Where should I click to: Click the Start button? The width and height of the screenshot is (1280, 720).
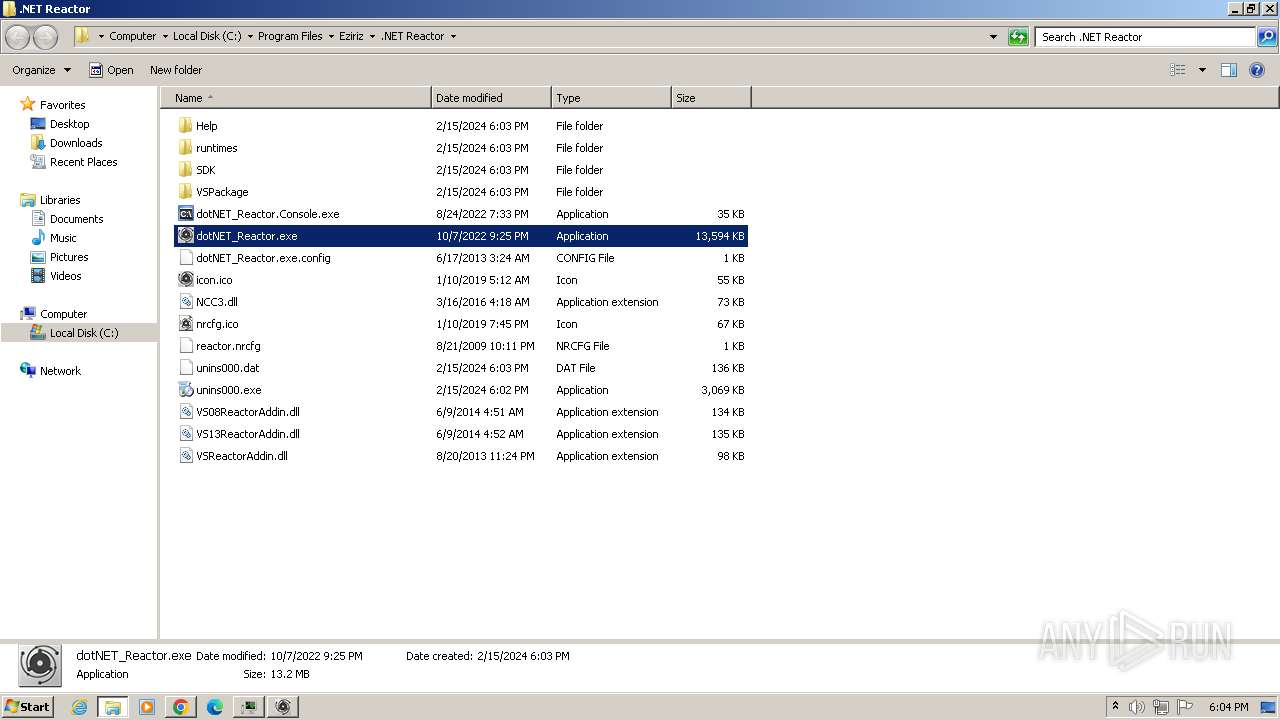click(x=27, y=707)
